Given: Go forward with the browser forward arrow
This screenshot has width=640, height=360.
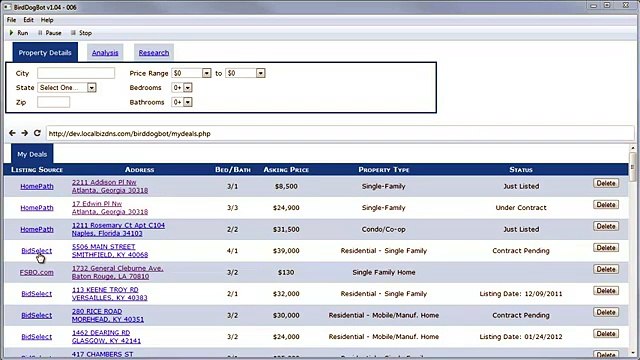Looking at the screenshot, I should click(x=24, y=133).
